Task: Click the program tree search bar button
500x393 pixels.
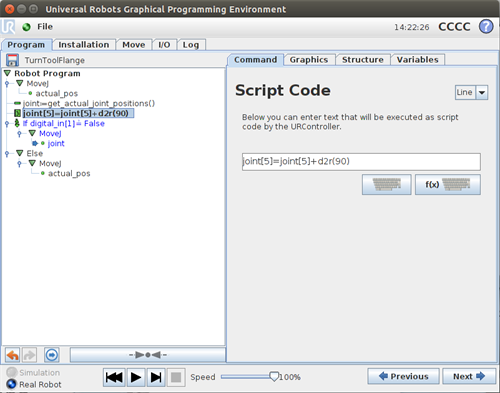Action: (148, 355)
